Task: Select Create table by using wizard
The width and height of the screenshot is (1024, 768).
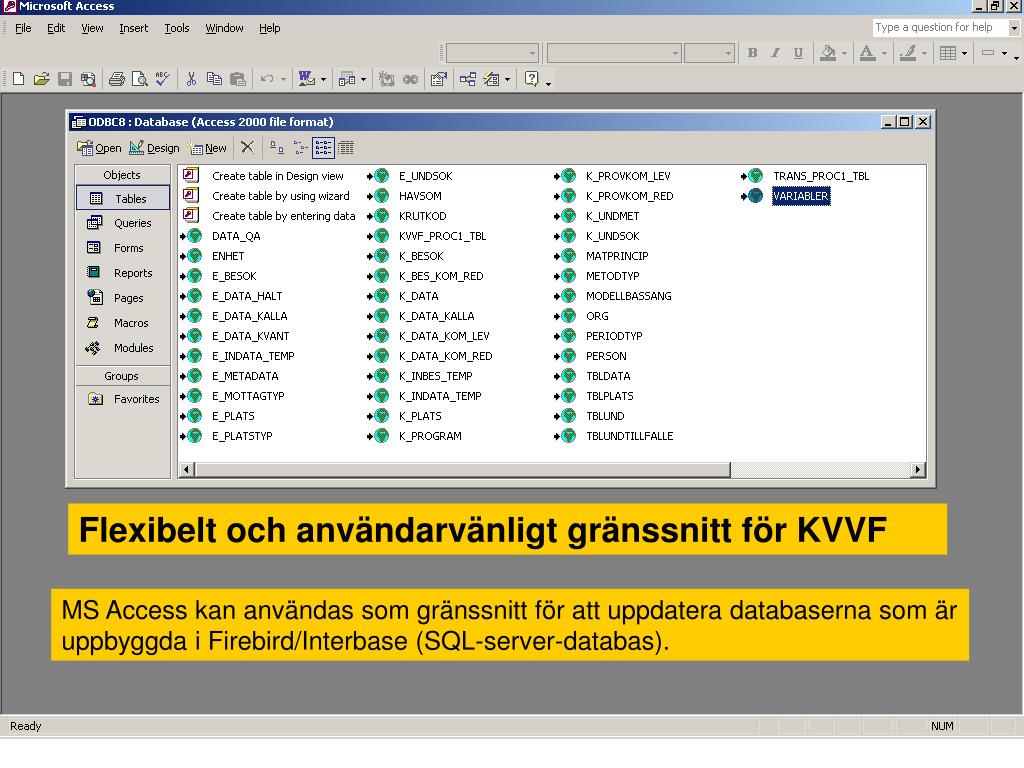Action: coord(281,196)
